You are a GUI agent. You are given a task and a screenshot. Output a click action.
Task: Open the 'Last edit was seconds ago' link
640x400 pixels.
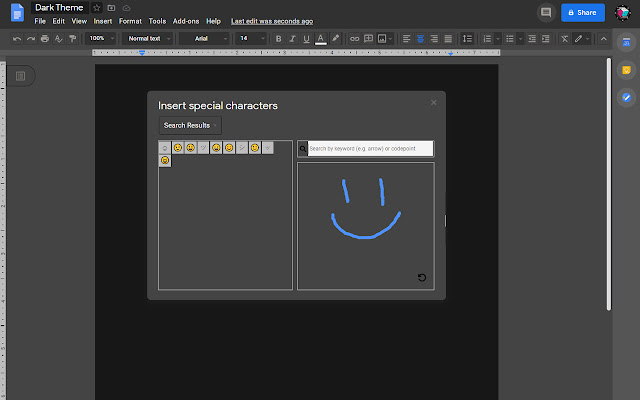pos(271,21)
